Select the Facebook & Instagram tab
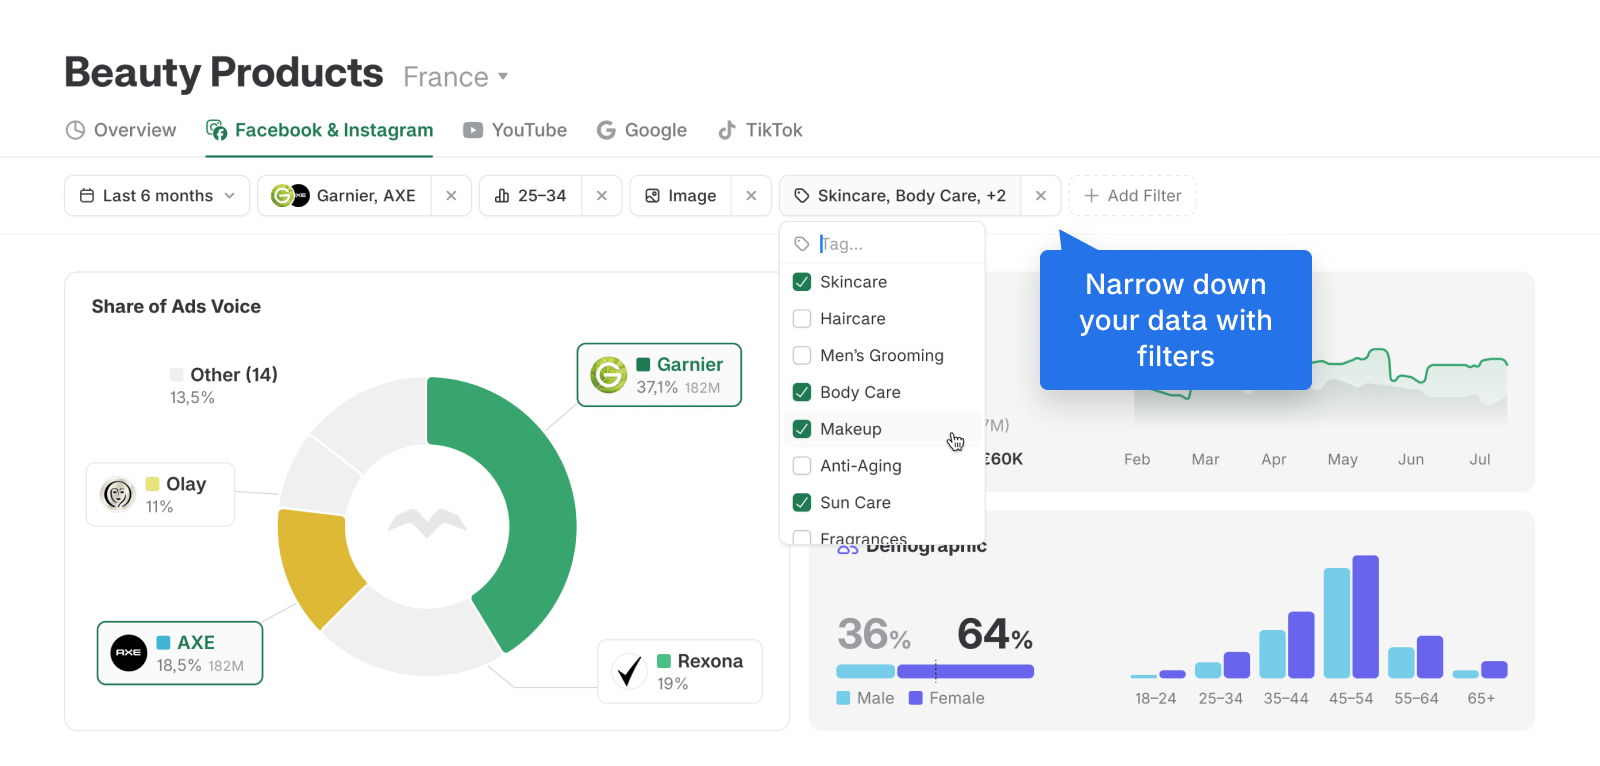Viewport: 1600px width, 766px height. (319, 130)
